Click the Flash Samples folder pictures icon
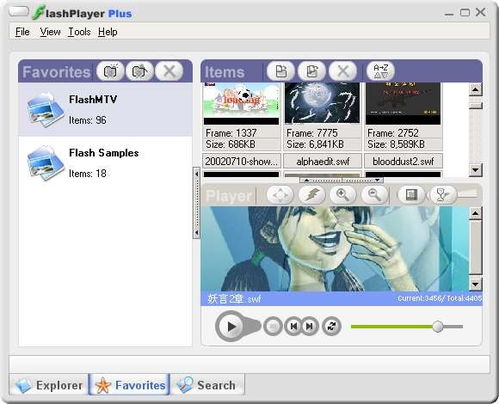 click(45, 163)
